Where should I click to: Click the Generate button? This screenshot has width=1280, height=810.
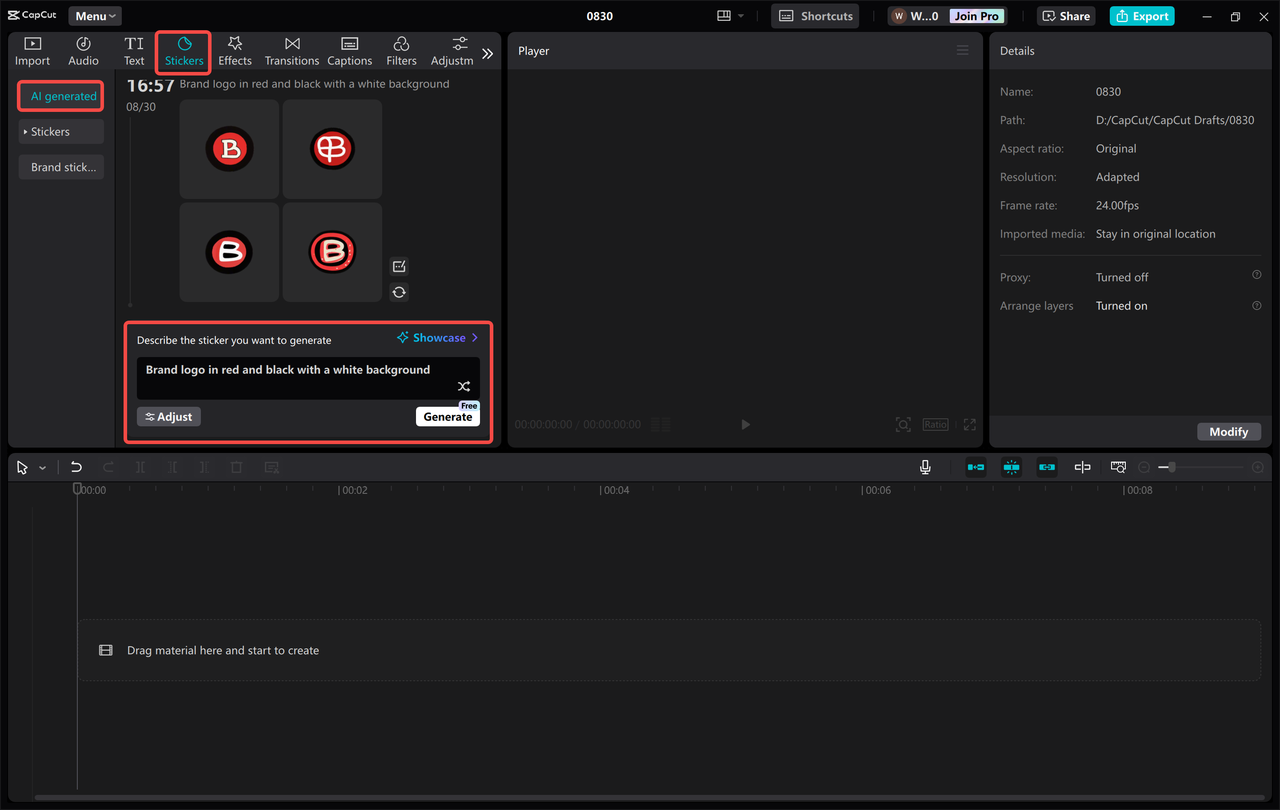pos(447,416)
